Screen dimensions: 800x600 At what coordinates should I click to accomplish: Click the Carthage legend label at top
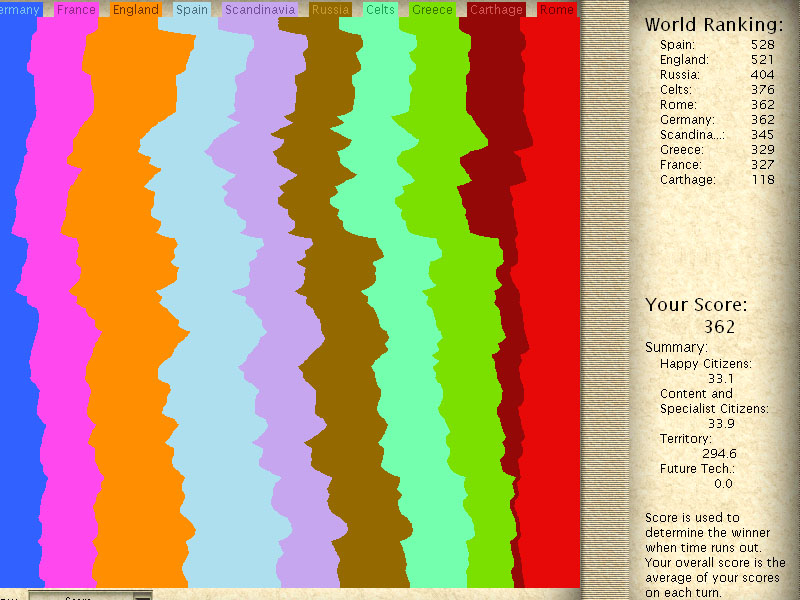(496, 10)
